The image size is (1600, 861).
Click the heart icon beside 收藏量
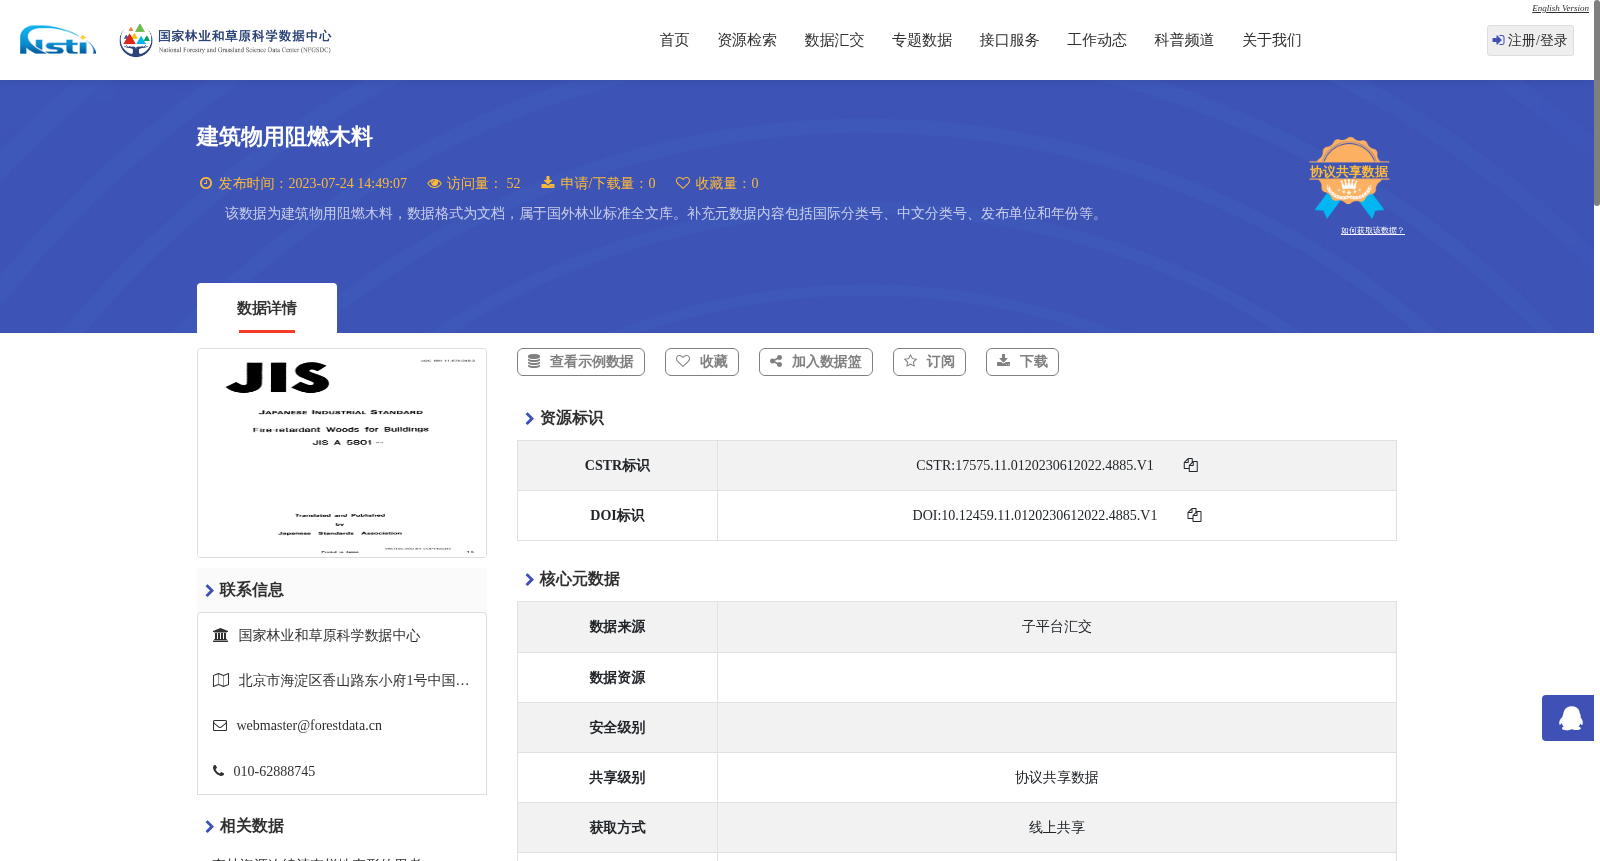683,183
